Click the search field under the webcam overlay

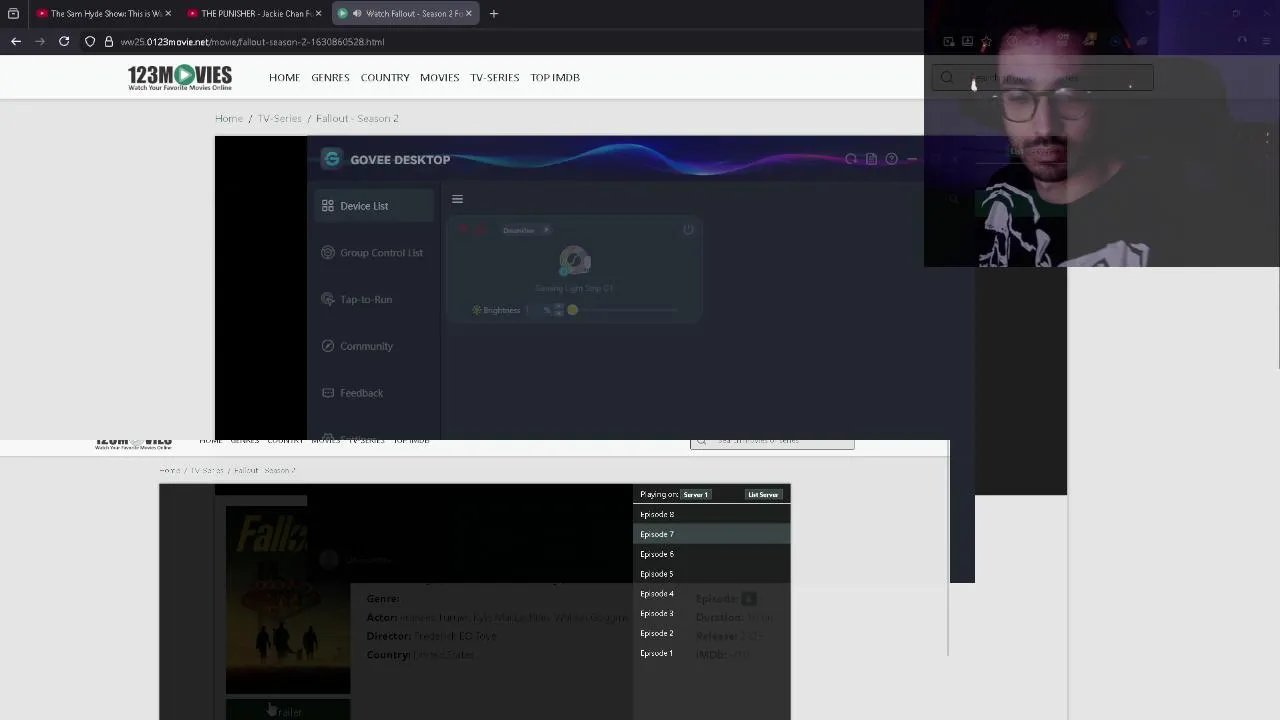tap(1043, 78)
